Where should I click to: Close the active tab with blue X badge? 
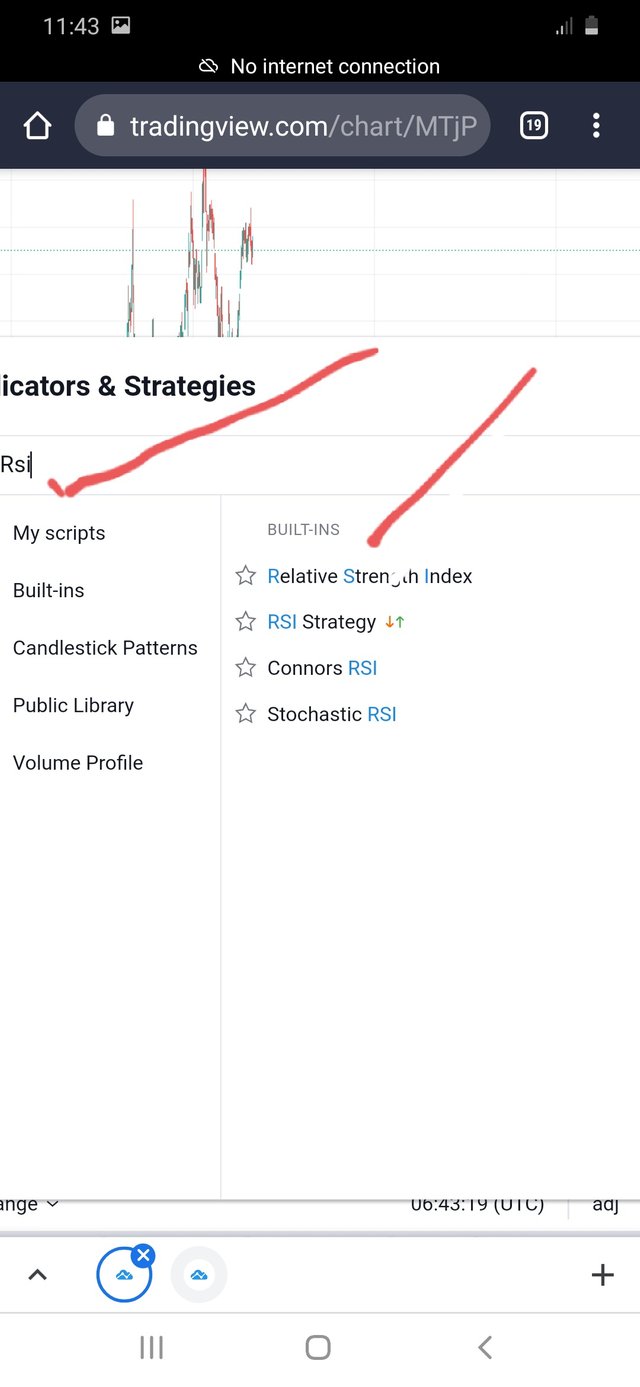(143, 1255)
